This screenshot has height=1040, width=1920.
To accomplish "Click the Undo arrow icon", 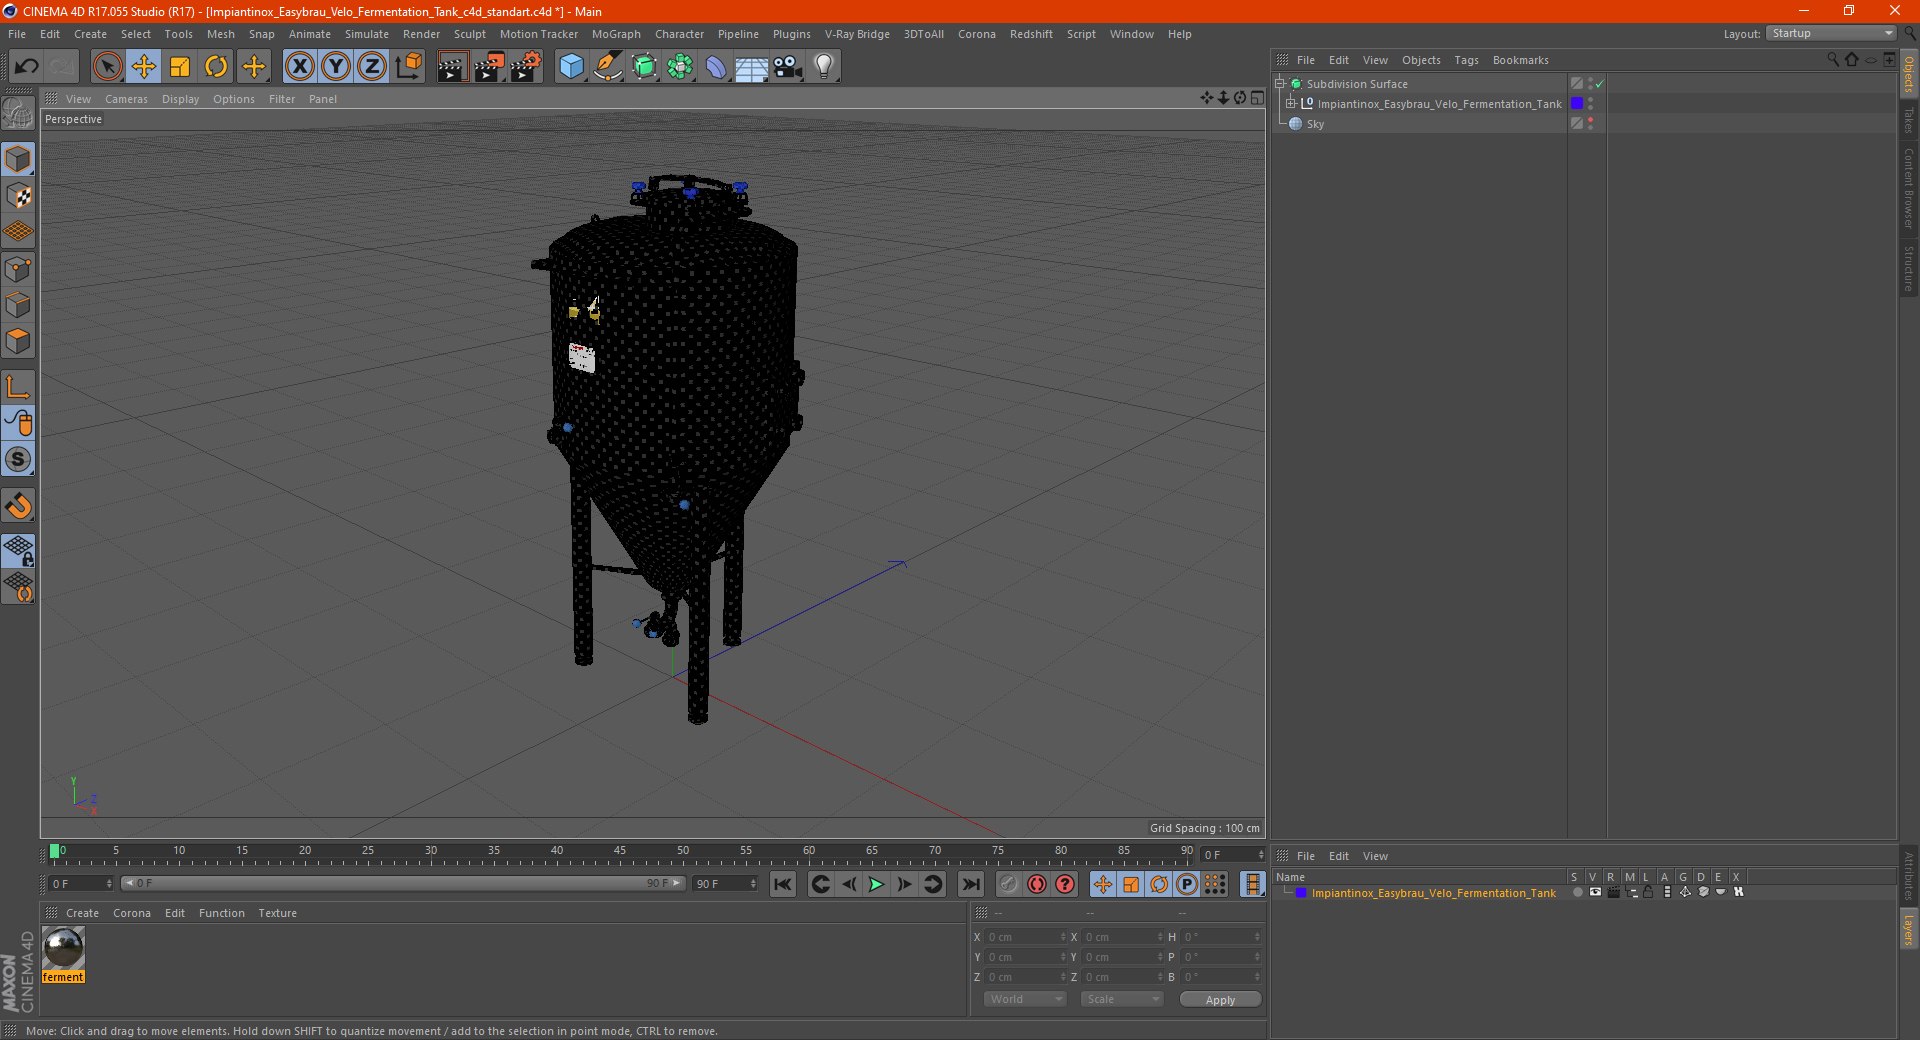I will pos(27,67).
